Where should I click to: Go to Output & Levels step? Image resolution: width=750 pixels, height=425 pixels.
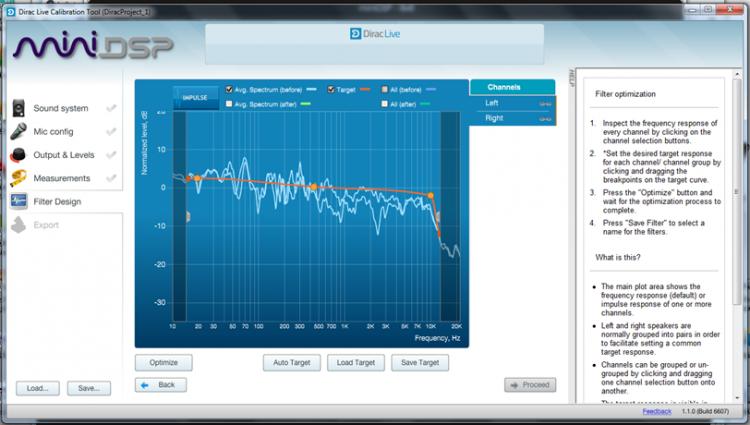[x=64, y=155]
